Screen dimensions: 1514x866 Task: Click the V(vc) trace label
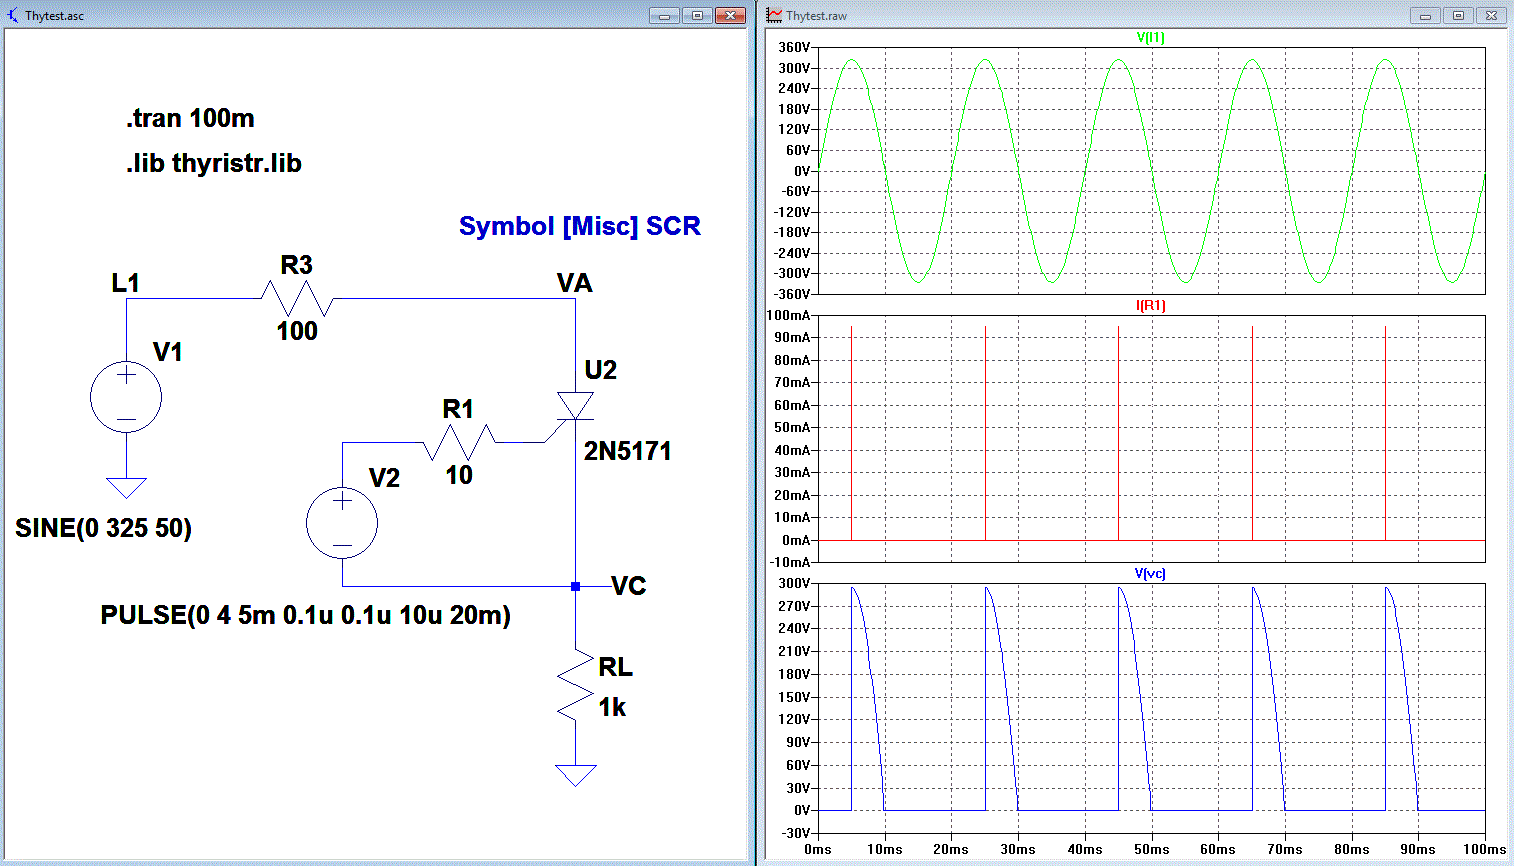pos(1150,573)
